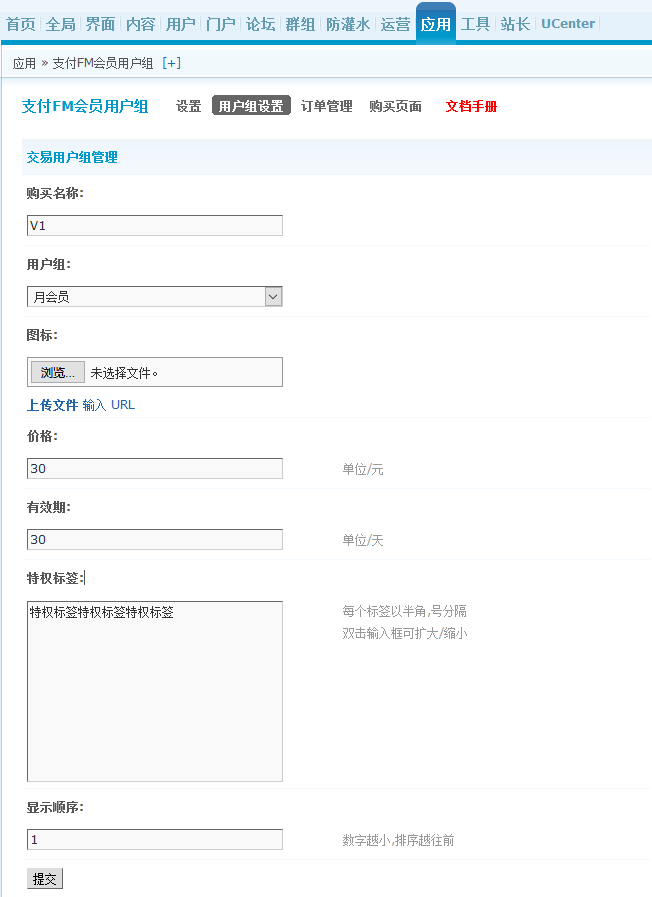Click the 未选择文件 text
The height and width of the screenshot is (897, 652).
[124, 373]
